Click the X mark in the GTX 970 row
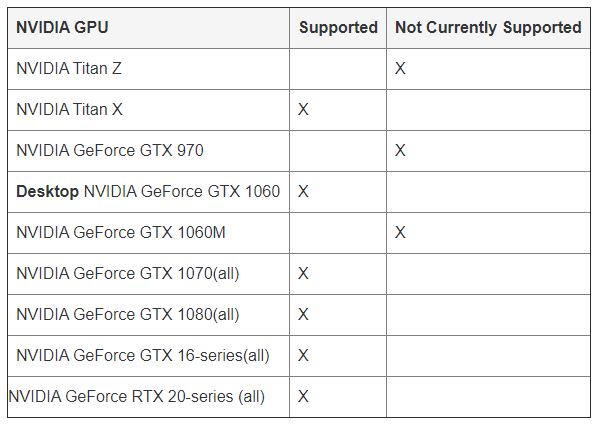This screenshot has height=428, width=604. tap(400, 150)
